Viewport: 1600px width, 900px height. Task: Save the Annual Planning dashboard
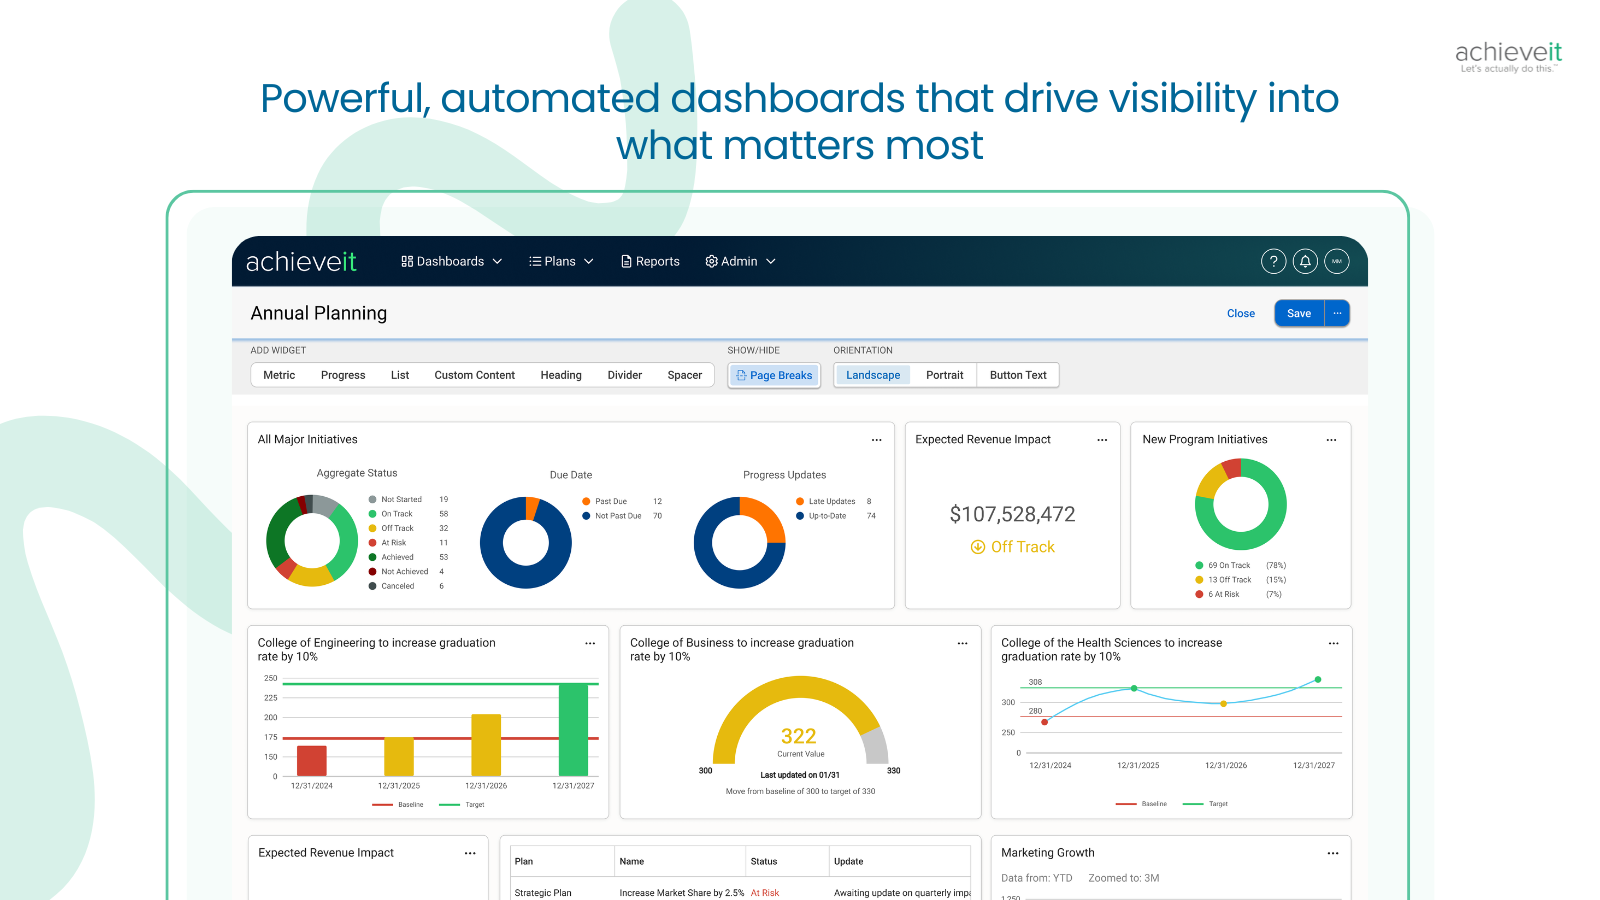pyautogui.click(x=1298, y=313)
